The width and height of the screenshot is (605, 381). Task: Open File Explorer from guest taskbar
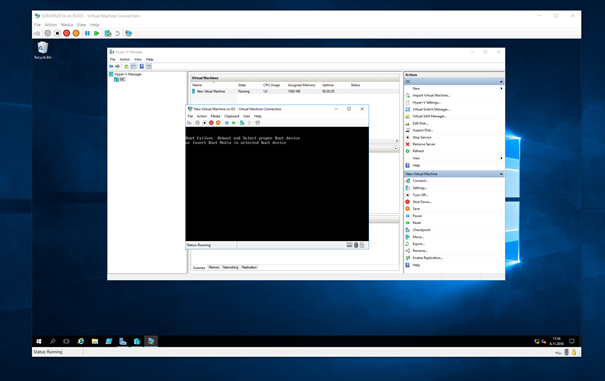pos(95,341)
